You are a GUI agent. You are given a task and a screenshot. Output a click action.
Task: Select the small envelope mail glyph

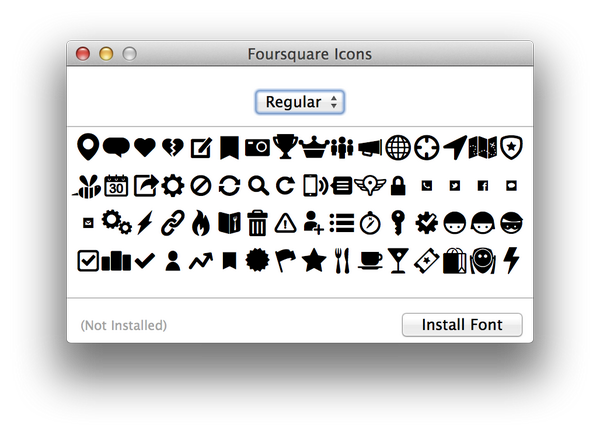88,223
